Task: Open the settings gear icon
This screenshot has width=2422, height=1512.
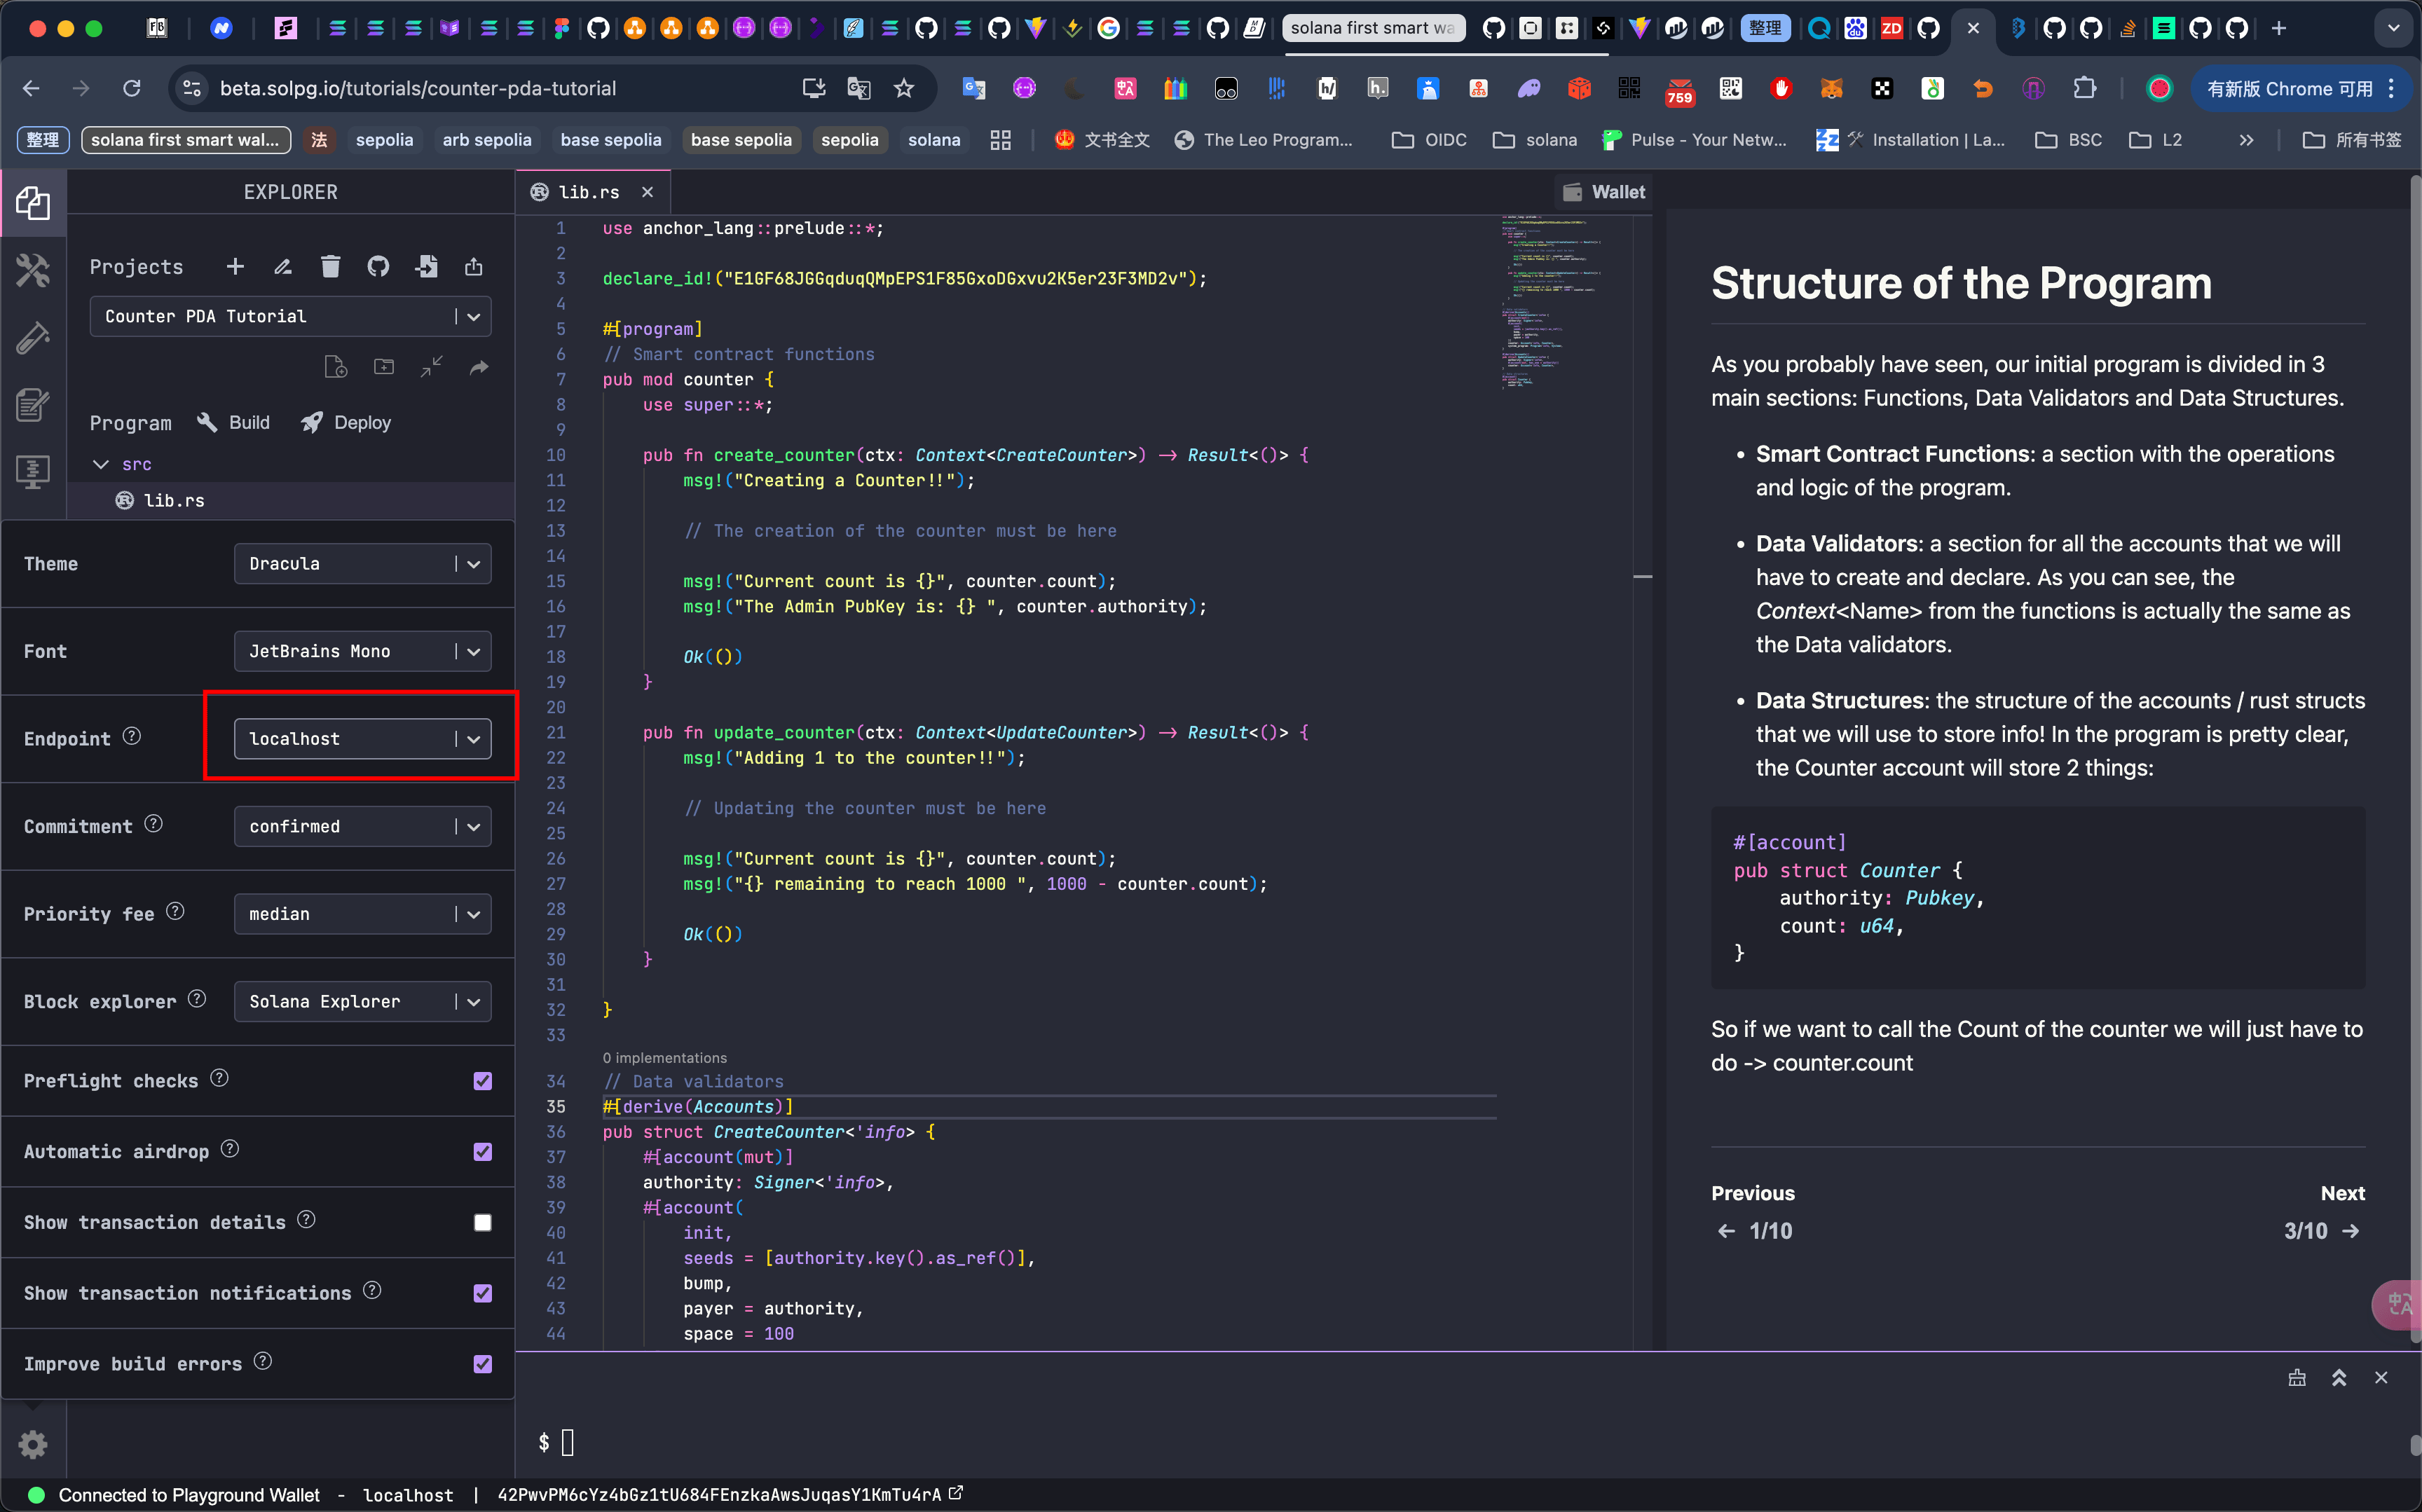Action: 33,1444
